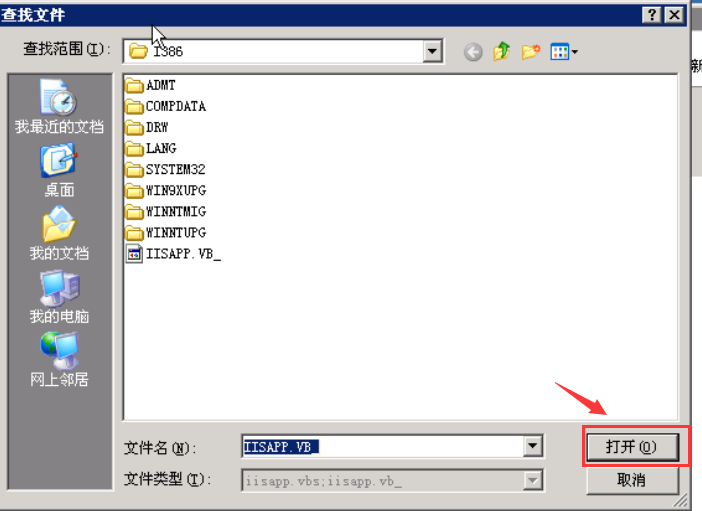Click in the 文件名 filename text field
This screenshot has width=702, height=511.
pyautogui.click(x=383, y=447)
